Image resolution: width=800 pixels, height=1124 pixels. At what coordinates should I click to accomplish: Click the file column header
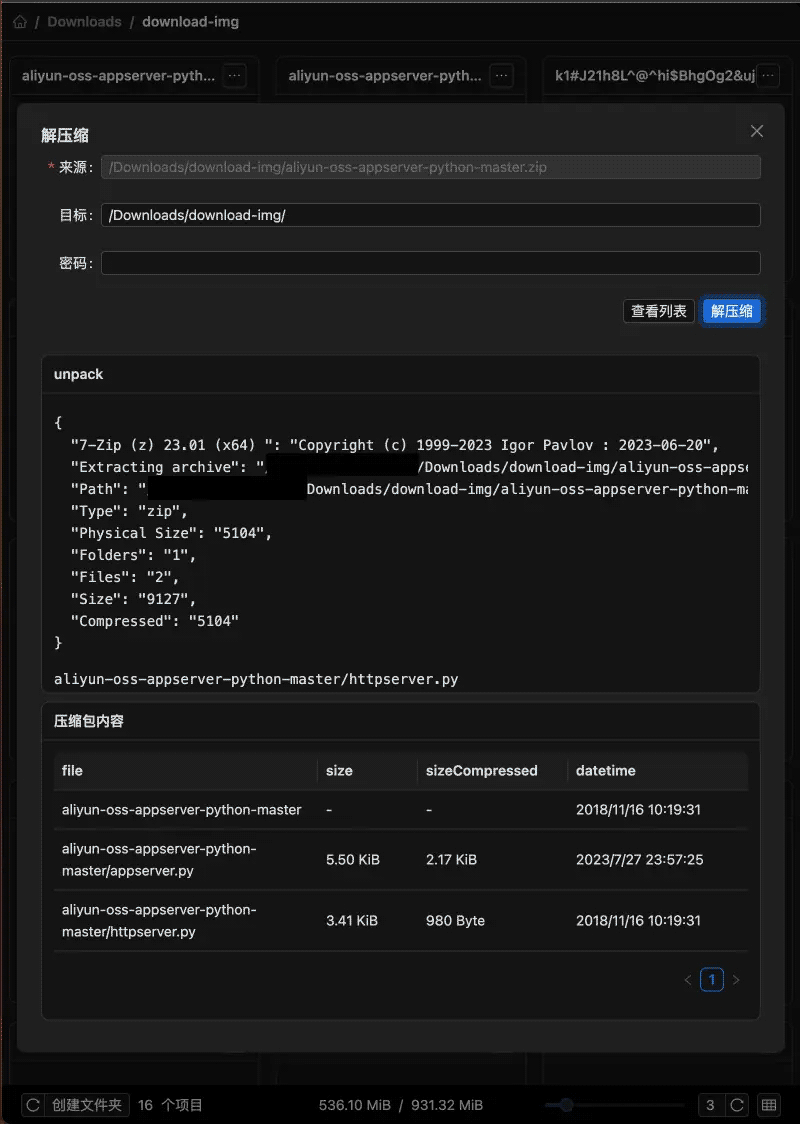(185, 771)
